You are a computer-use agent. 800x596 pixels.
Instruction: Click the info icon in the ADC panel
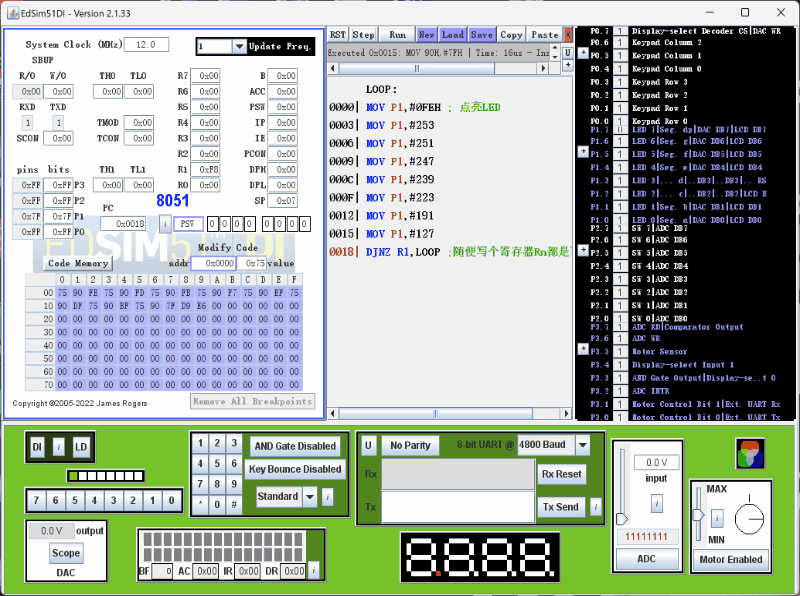point(657,504)
